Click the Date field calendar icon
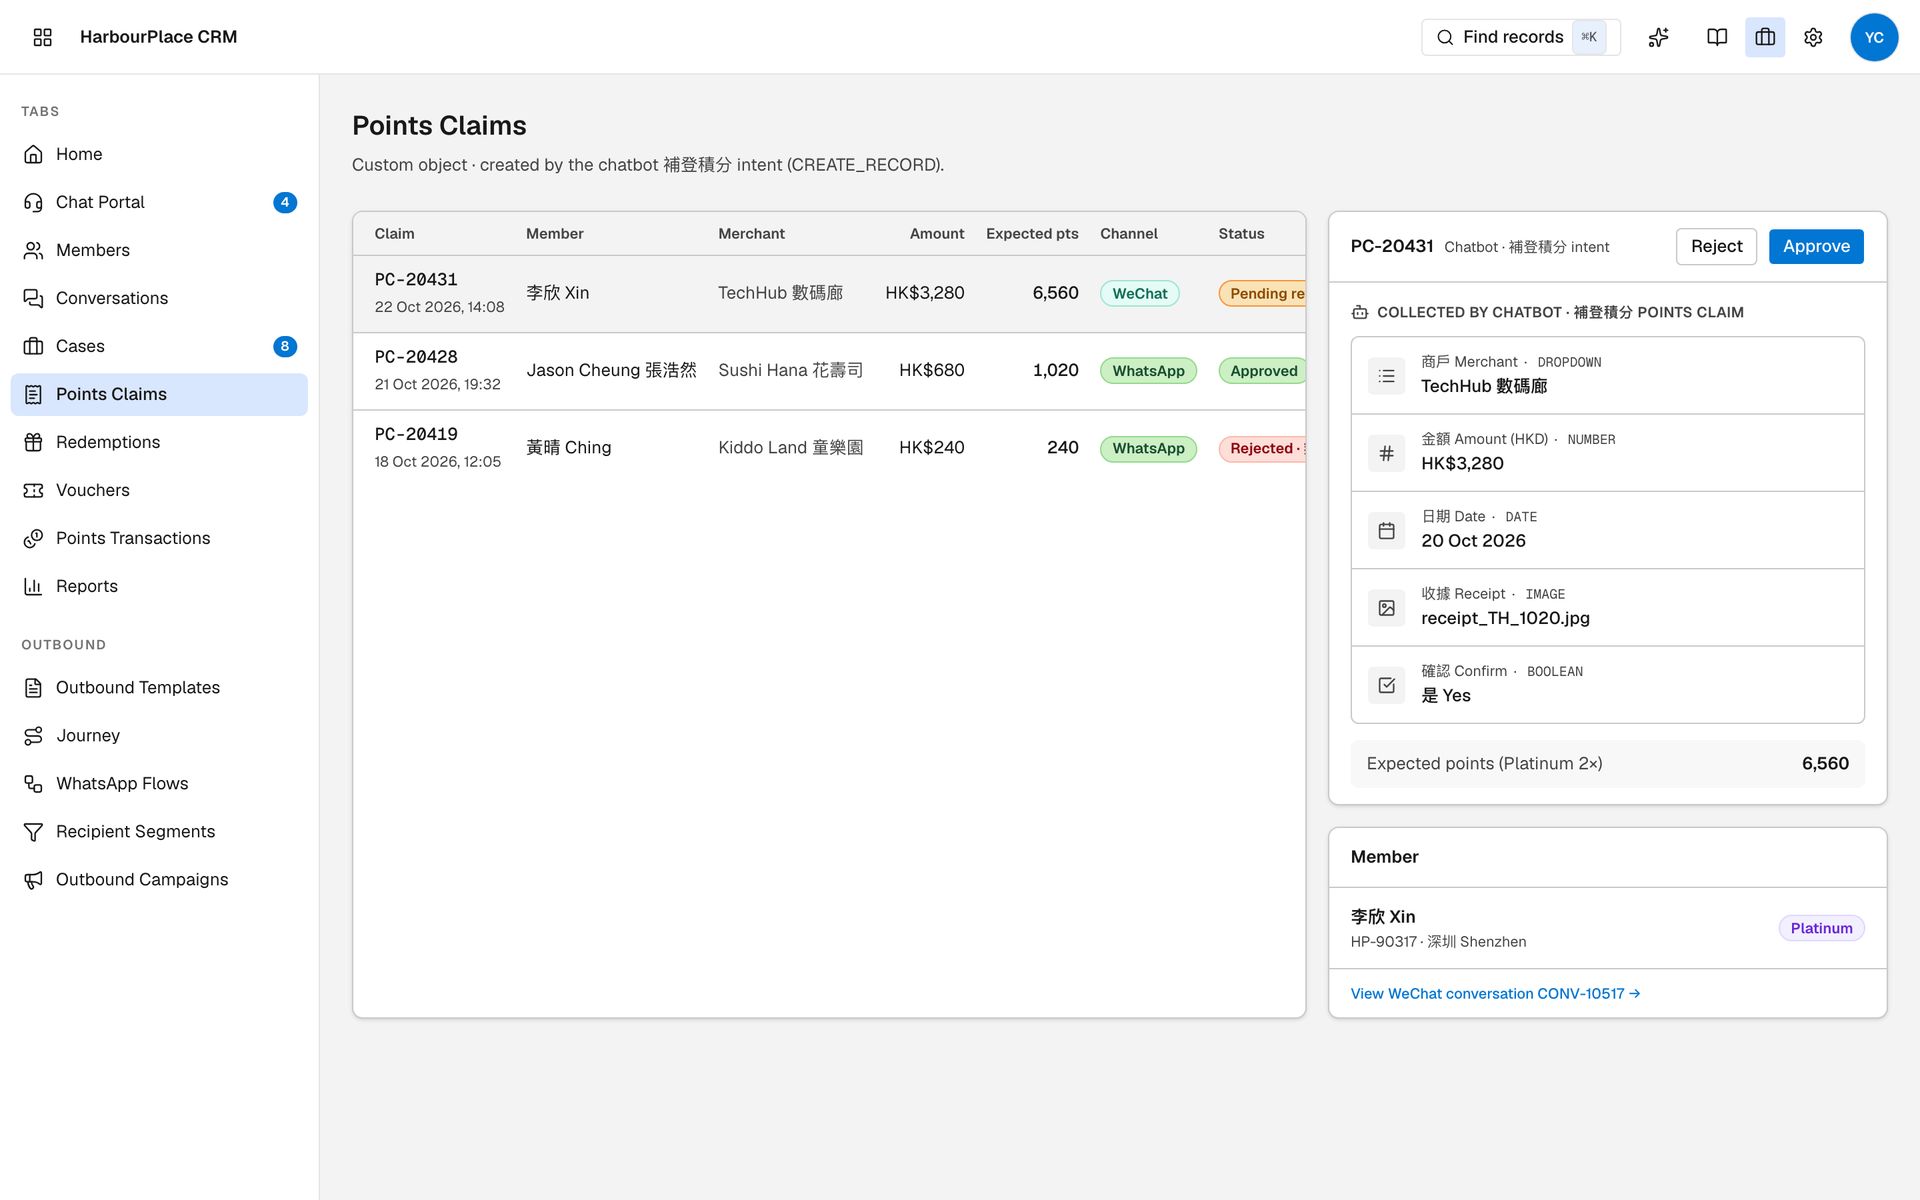 [1386, 531]
